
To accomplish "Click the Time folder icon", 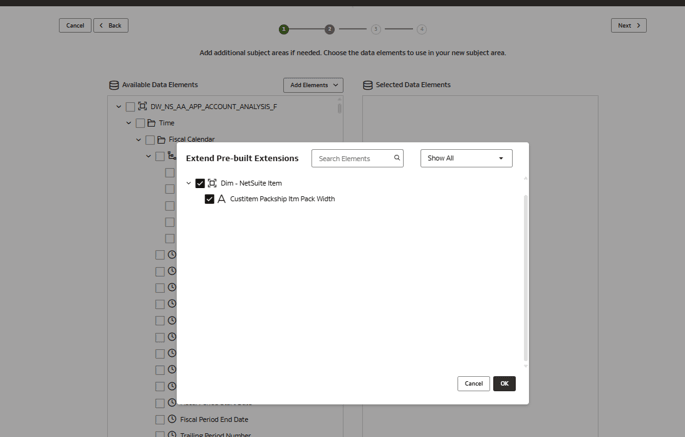I will (152, 123).
